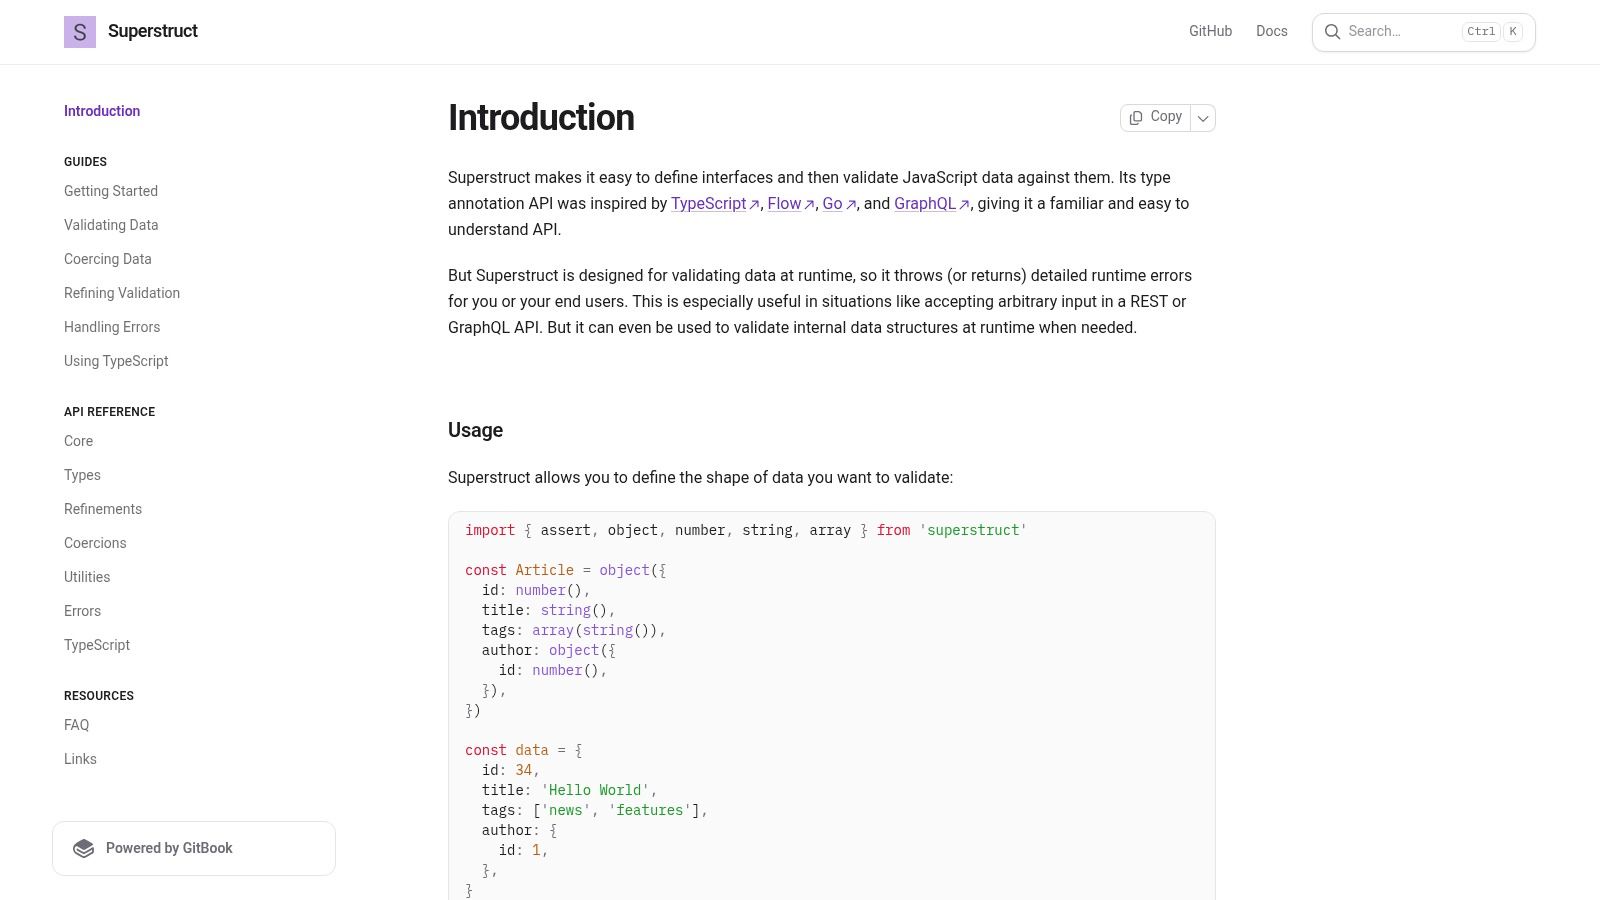Switch to the Docs section
The width and height of the screenshot is (1600, 900).
pos(1271,31)
